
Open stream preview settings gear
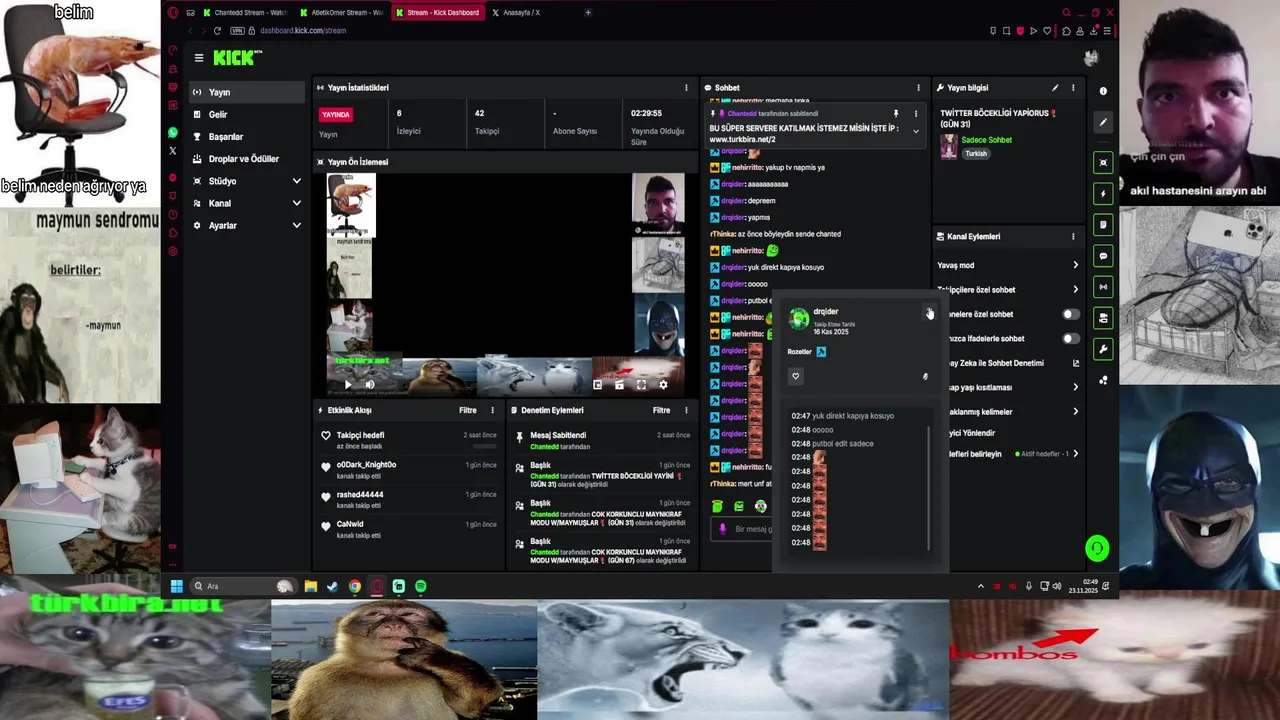[x=663, y=384]
